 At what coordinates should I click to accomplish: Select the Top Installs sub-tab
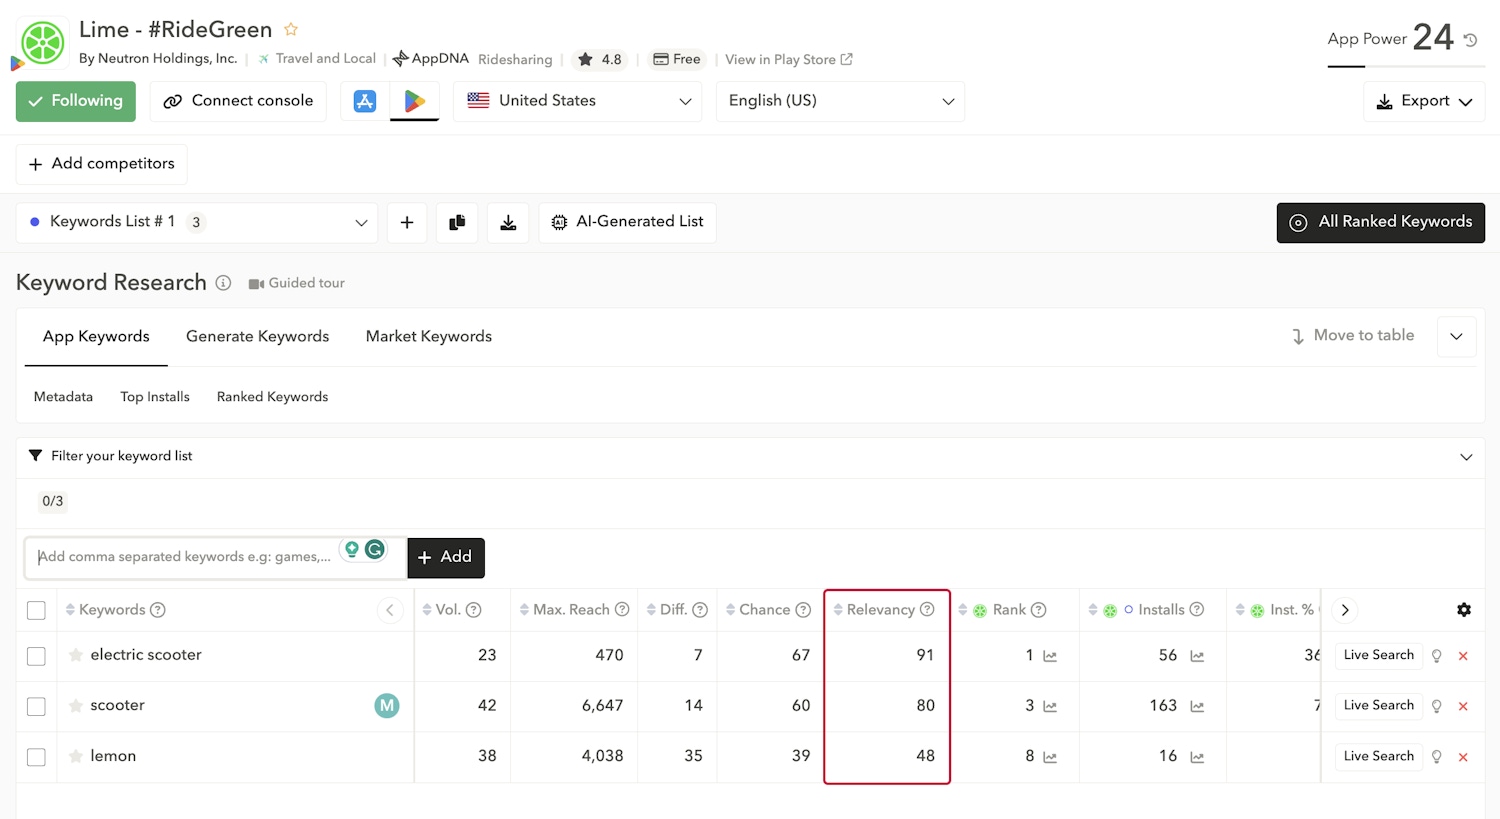pyautogui.click(x=155, y=397)
